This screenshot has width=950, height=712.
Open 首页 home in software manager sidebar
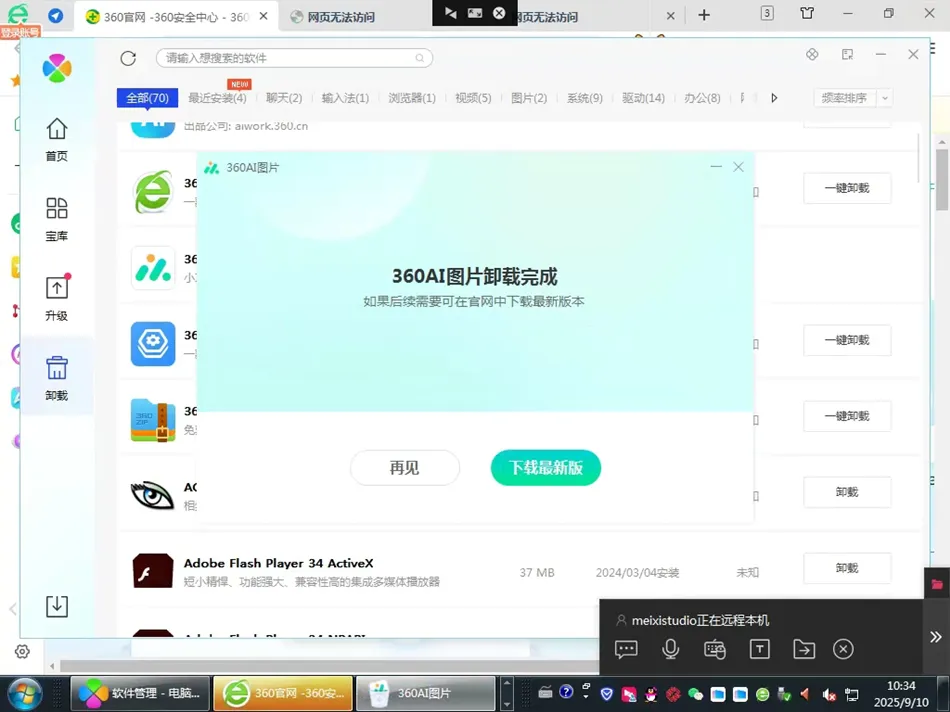56,139
